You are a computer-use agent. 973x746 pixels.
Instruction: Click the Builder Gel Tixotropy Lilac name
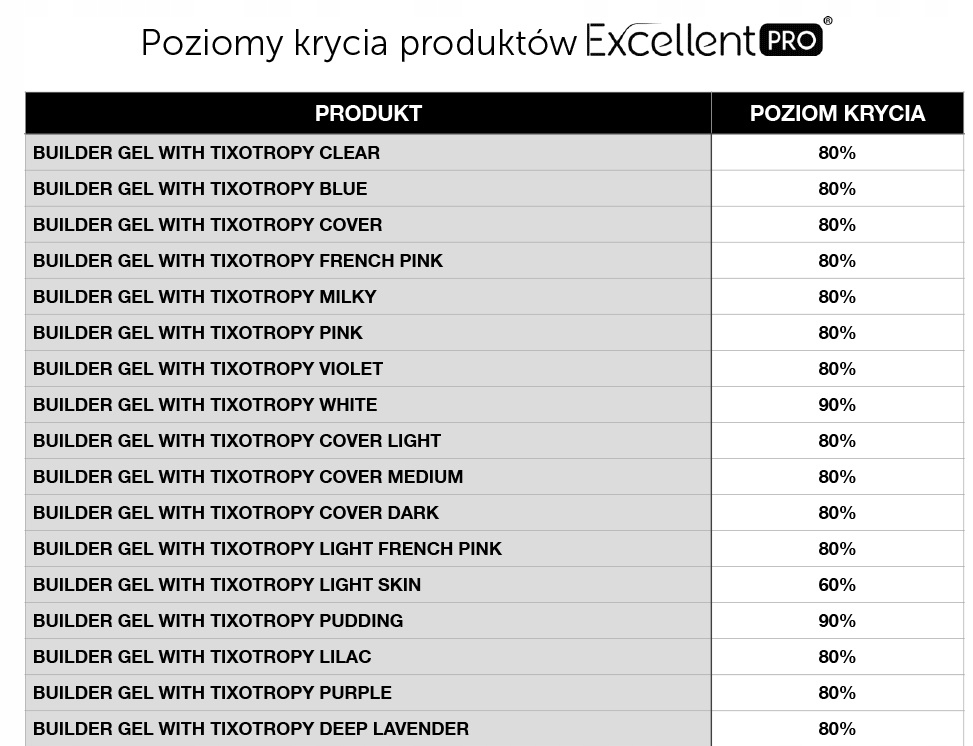202,657
